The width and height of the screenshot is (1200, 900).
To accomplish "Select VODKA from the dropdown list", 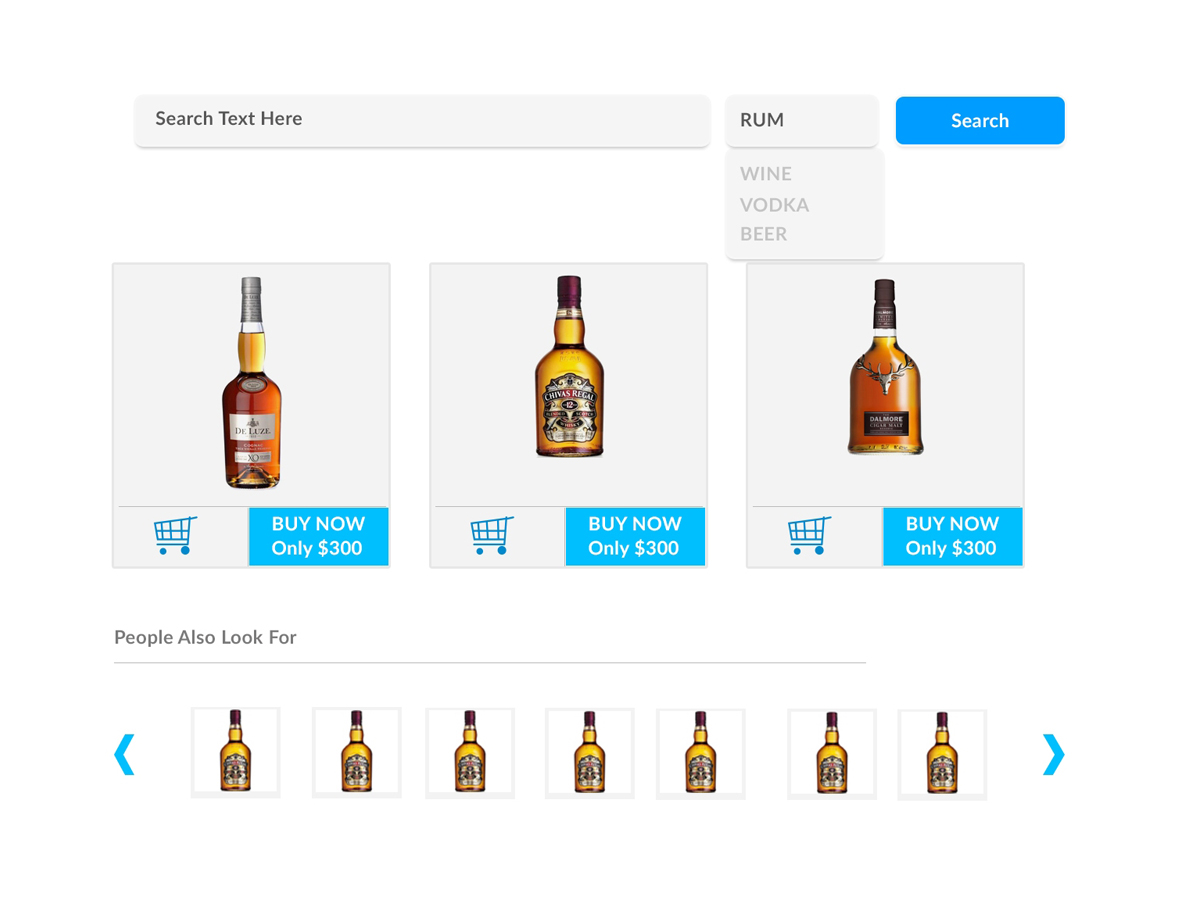I will (x=775, y=205).
